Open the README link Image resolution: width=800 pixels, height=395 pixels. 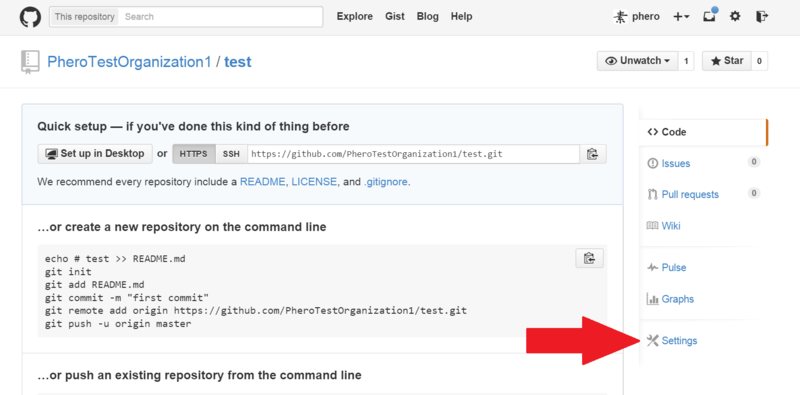263,182
